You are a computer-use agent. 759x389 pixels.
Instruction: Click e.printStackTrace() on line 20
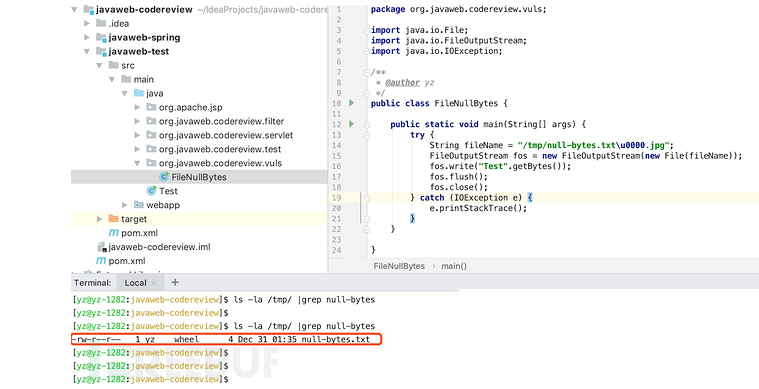478,209
